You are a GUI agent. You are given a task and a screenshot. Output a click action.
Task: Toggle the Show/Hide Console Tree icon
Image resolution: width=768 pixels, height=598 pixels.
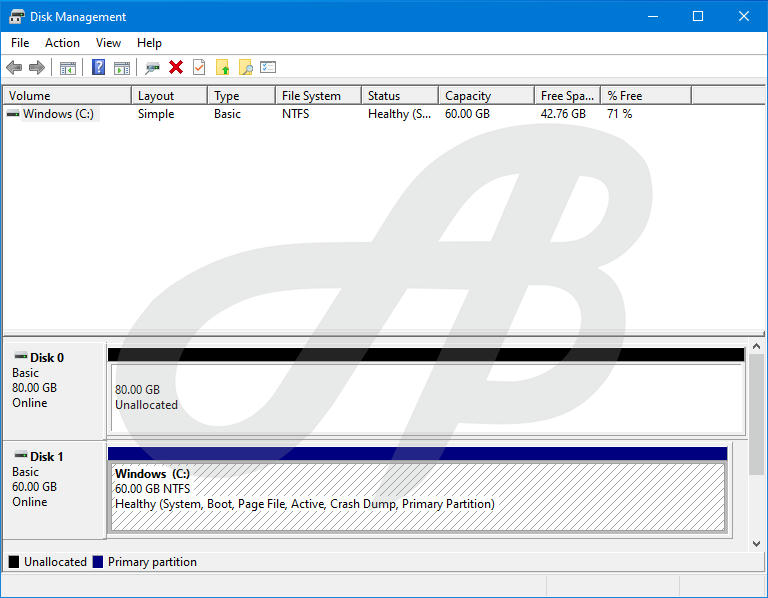point(68,68)
